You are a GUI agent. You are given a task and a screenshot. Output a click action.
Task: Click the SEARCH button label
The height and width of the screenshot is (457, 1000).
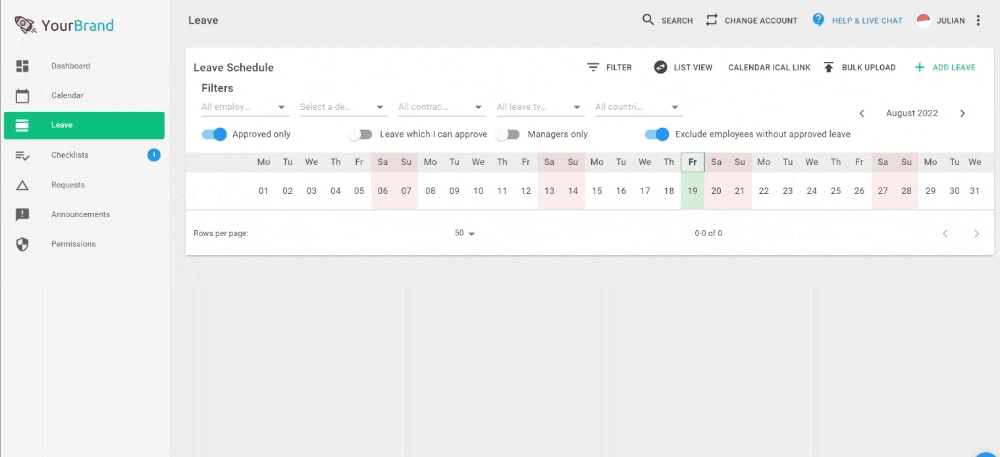click(x=677, y=20)
